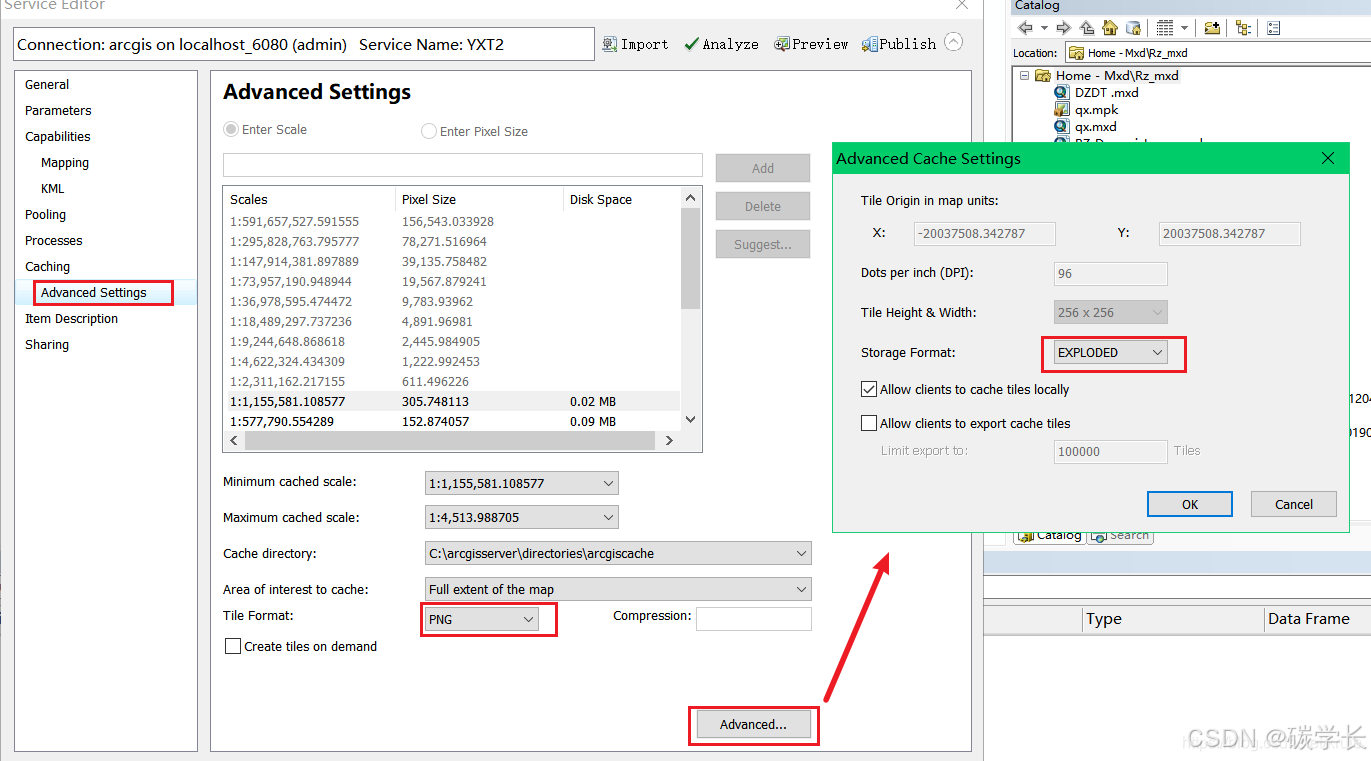Toggle the Catalog tree view icon

(1243, 28)
